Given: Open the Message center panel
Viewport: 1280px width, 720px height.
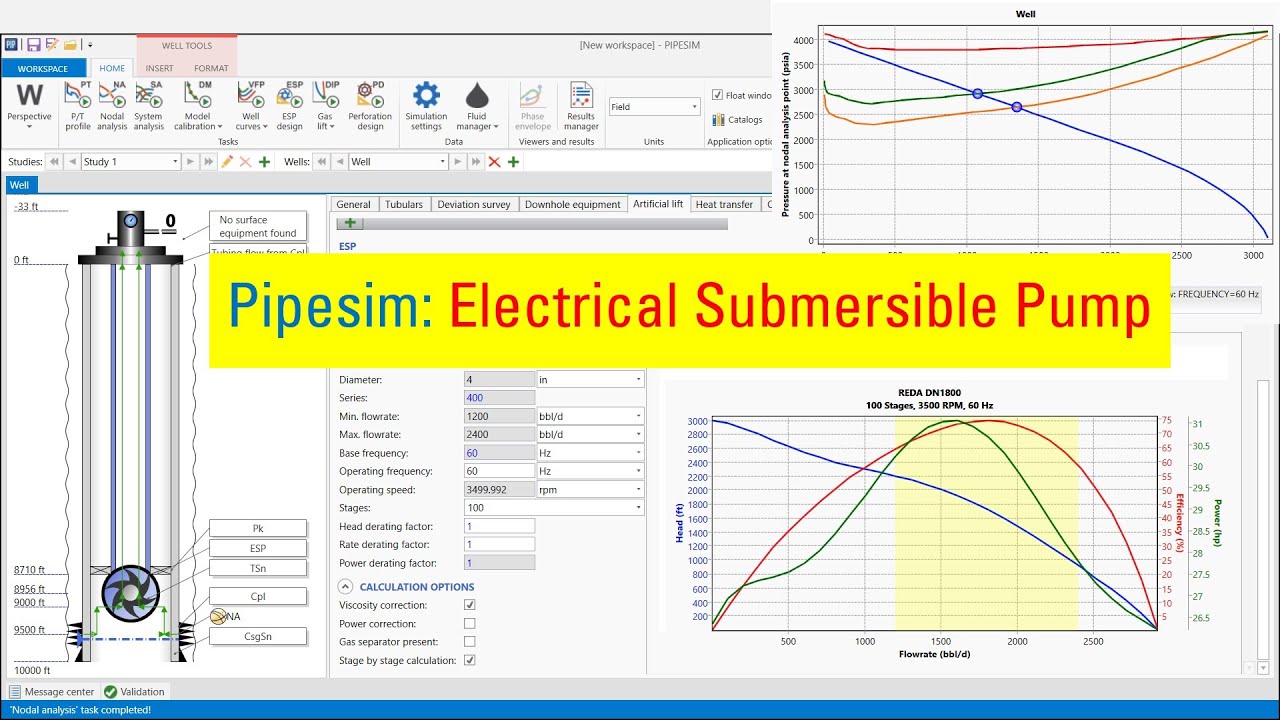Looking at the screenshot, I should 51,691.
